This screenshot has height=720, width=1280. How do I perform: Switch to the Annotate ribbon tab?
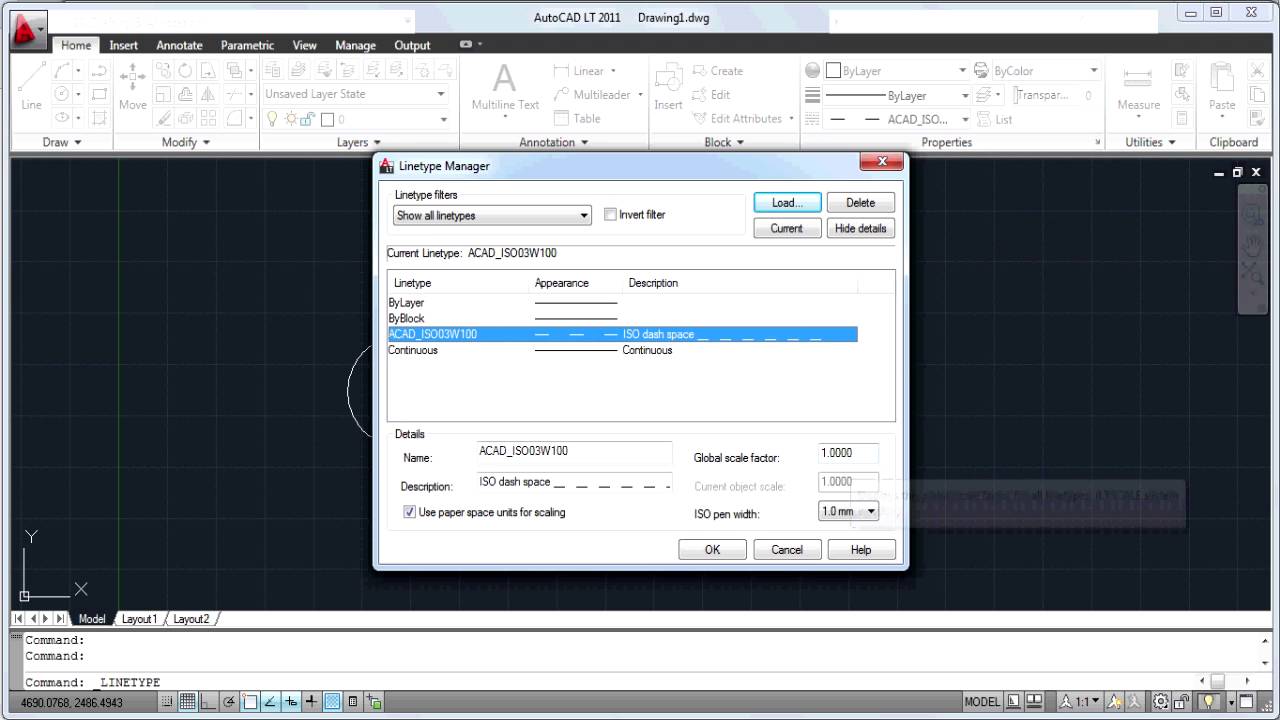(180, 45)
